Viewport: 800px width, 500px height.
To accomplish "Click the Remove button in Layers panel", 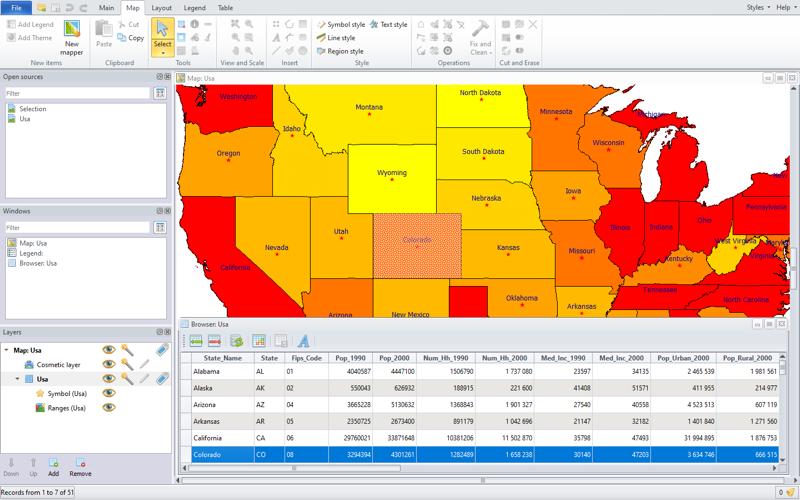I will pos(80,467).
